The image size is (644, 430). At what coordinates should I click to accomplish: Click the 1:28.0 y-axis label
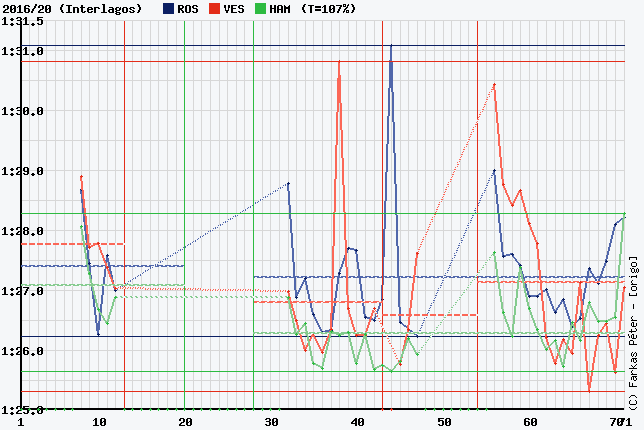(x=23, y=231)
